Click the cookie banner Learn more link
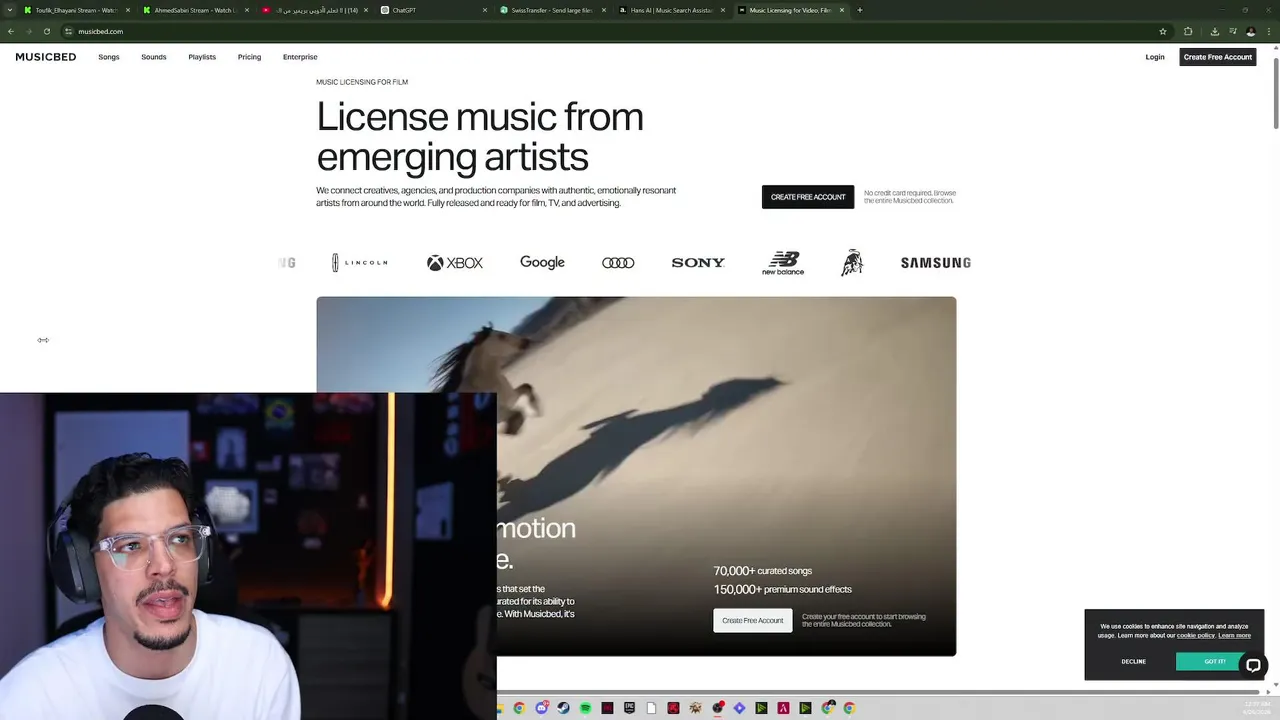 (1234, 636)
